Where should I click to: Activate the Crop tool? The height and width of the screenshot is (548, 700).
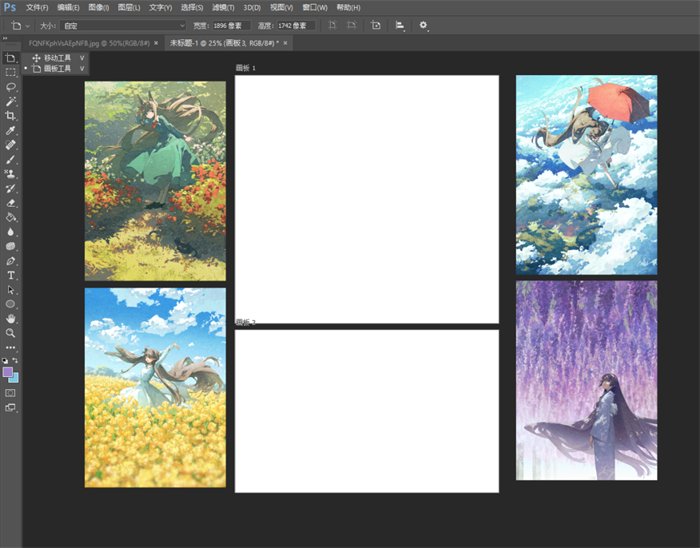11,116
